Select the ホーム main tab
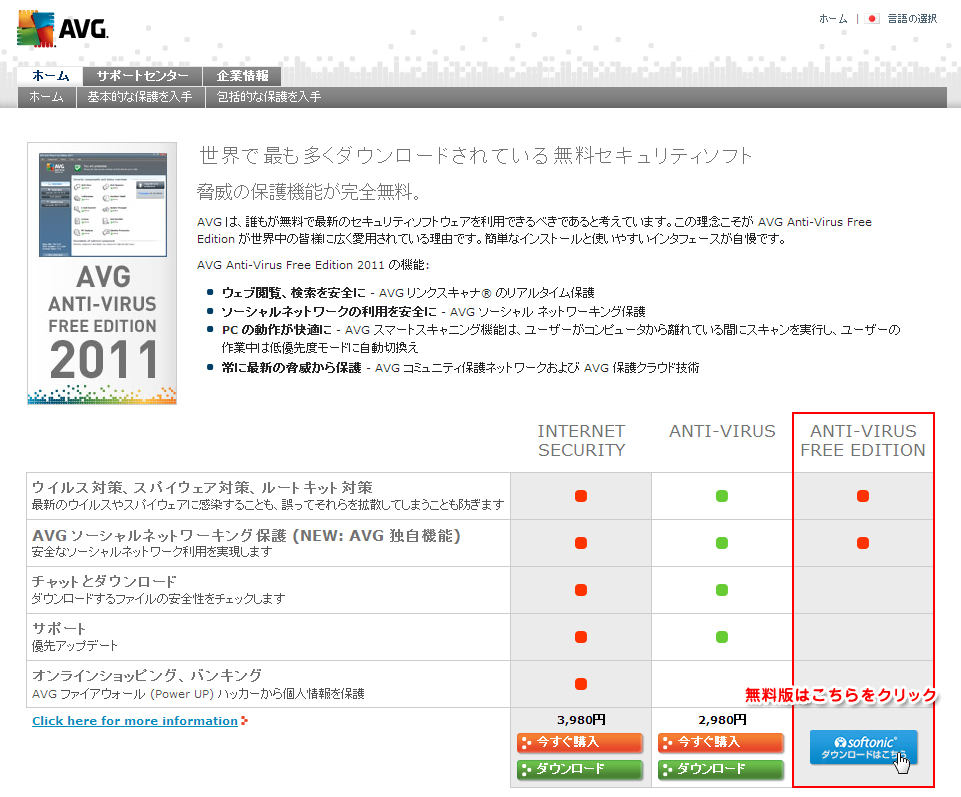Screen dimensions: 961x797 pos(50,76)
